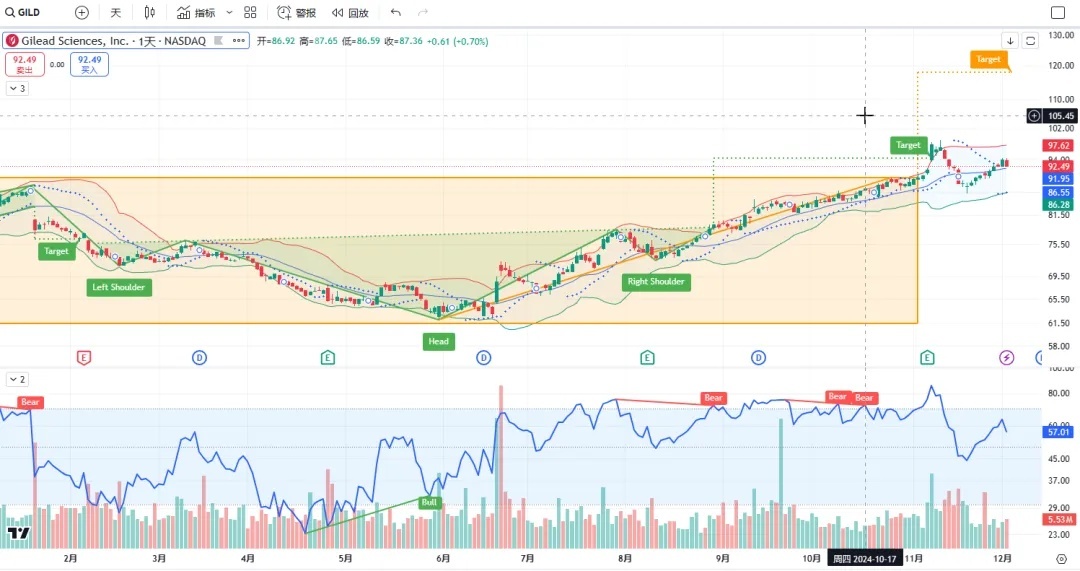This screenshot has width=1080, height=571.
Task: Open the layout setup square icon at top right
Action: (x=1058, y=12)
